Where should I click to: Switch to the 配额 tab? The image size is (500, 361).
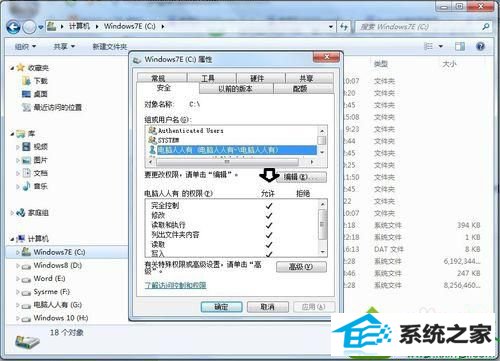click(x=303, y=89)
